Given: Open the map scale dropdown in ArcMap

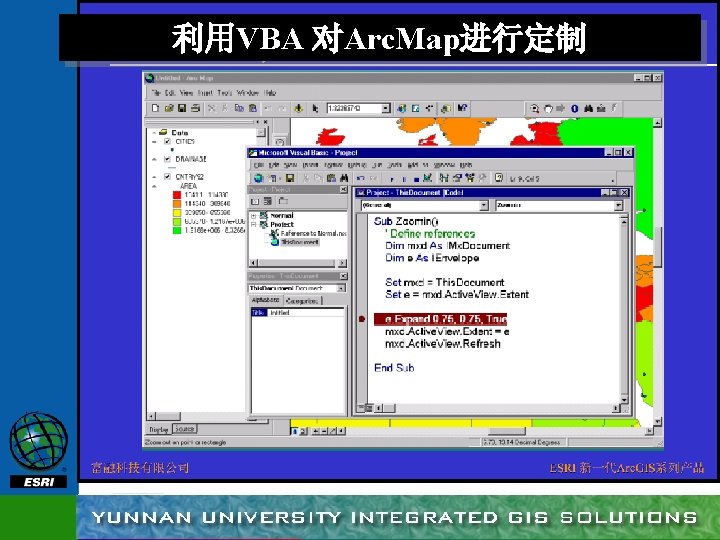Looking at the screenshot, I should point(386,108).
